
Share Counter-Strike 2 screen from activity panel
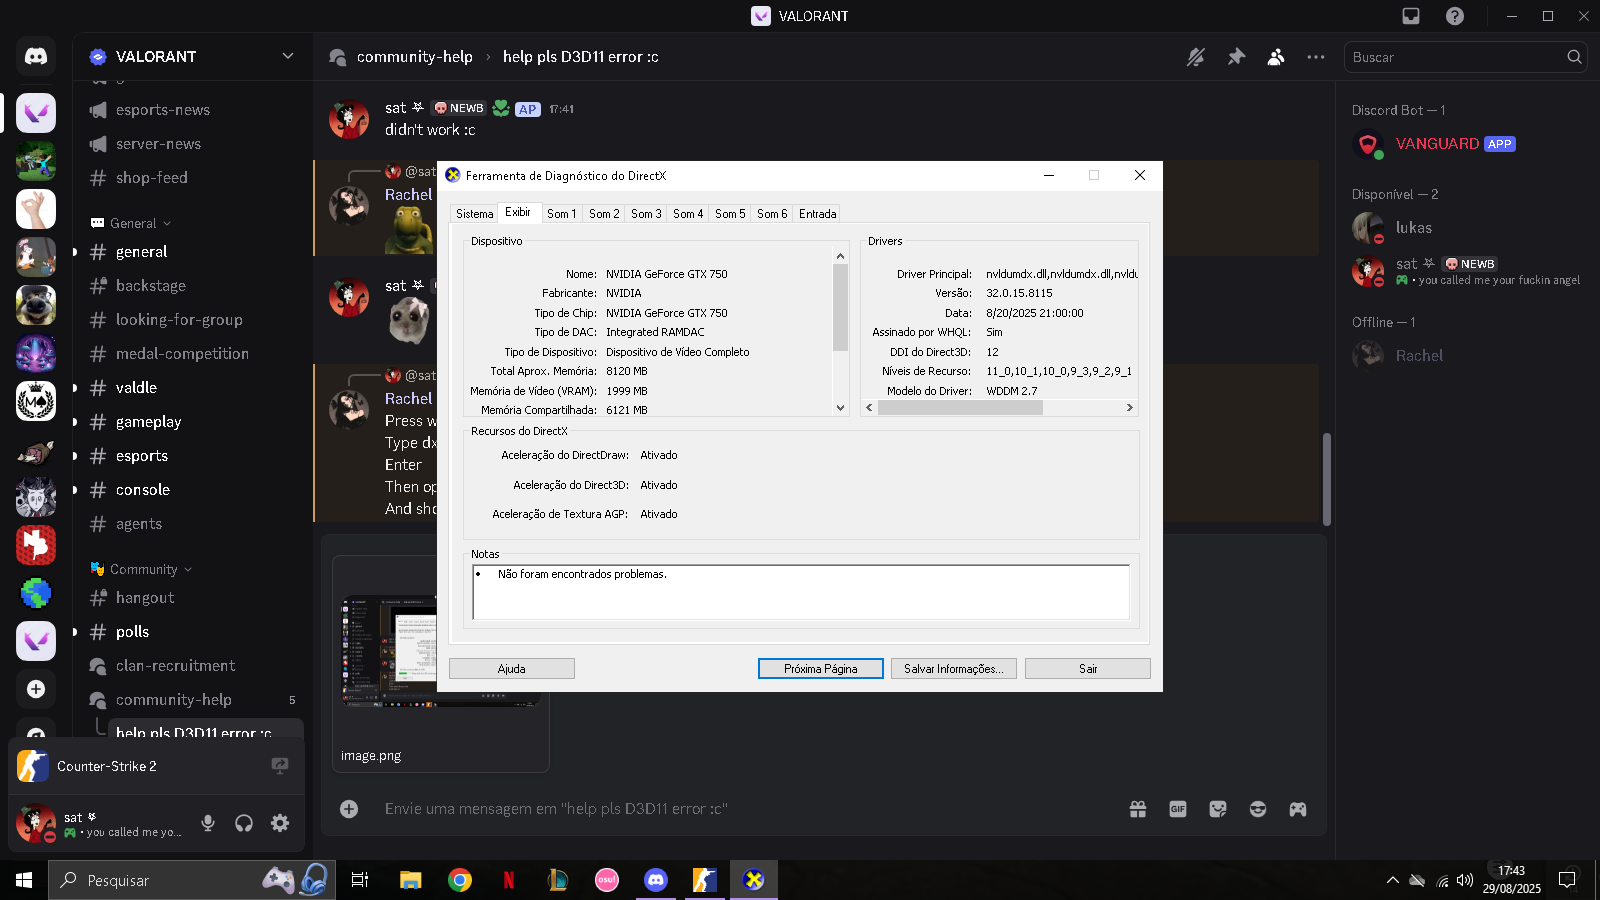click(280, 766)
